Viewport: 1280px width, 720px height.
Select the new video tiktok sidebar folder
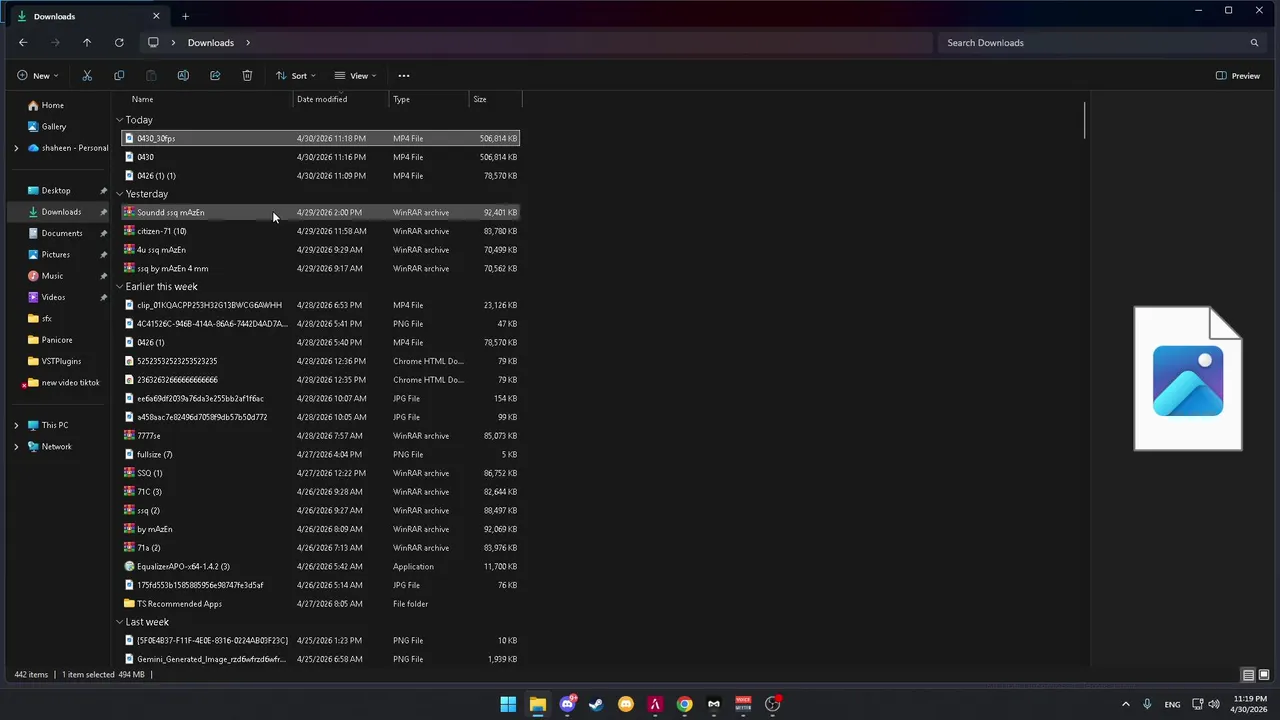point(63,383)
